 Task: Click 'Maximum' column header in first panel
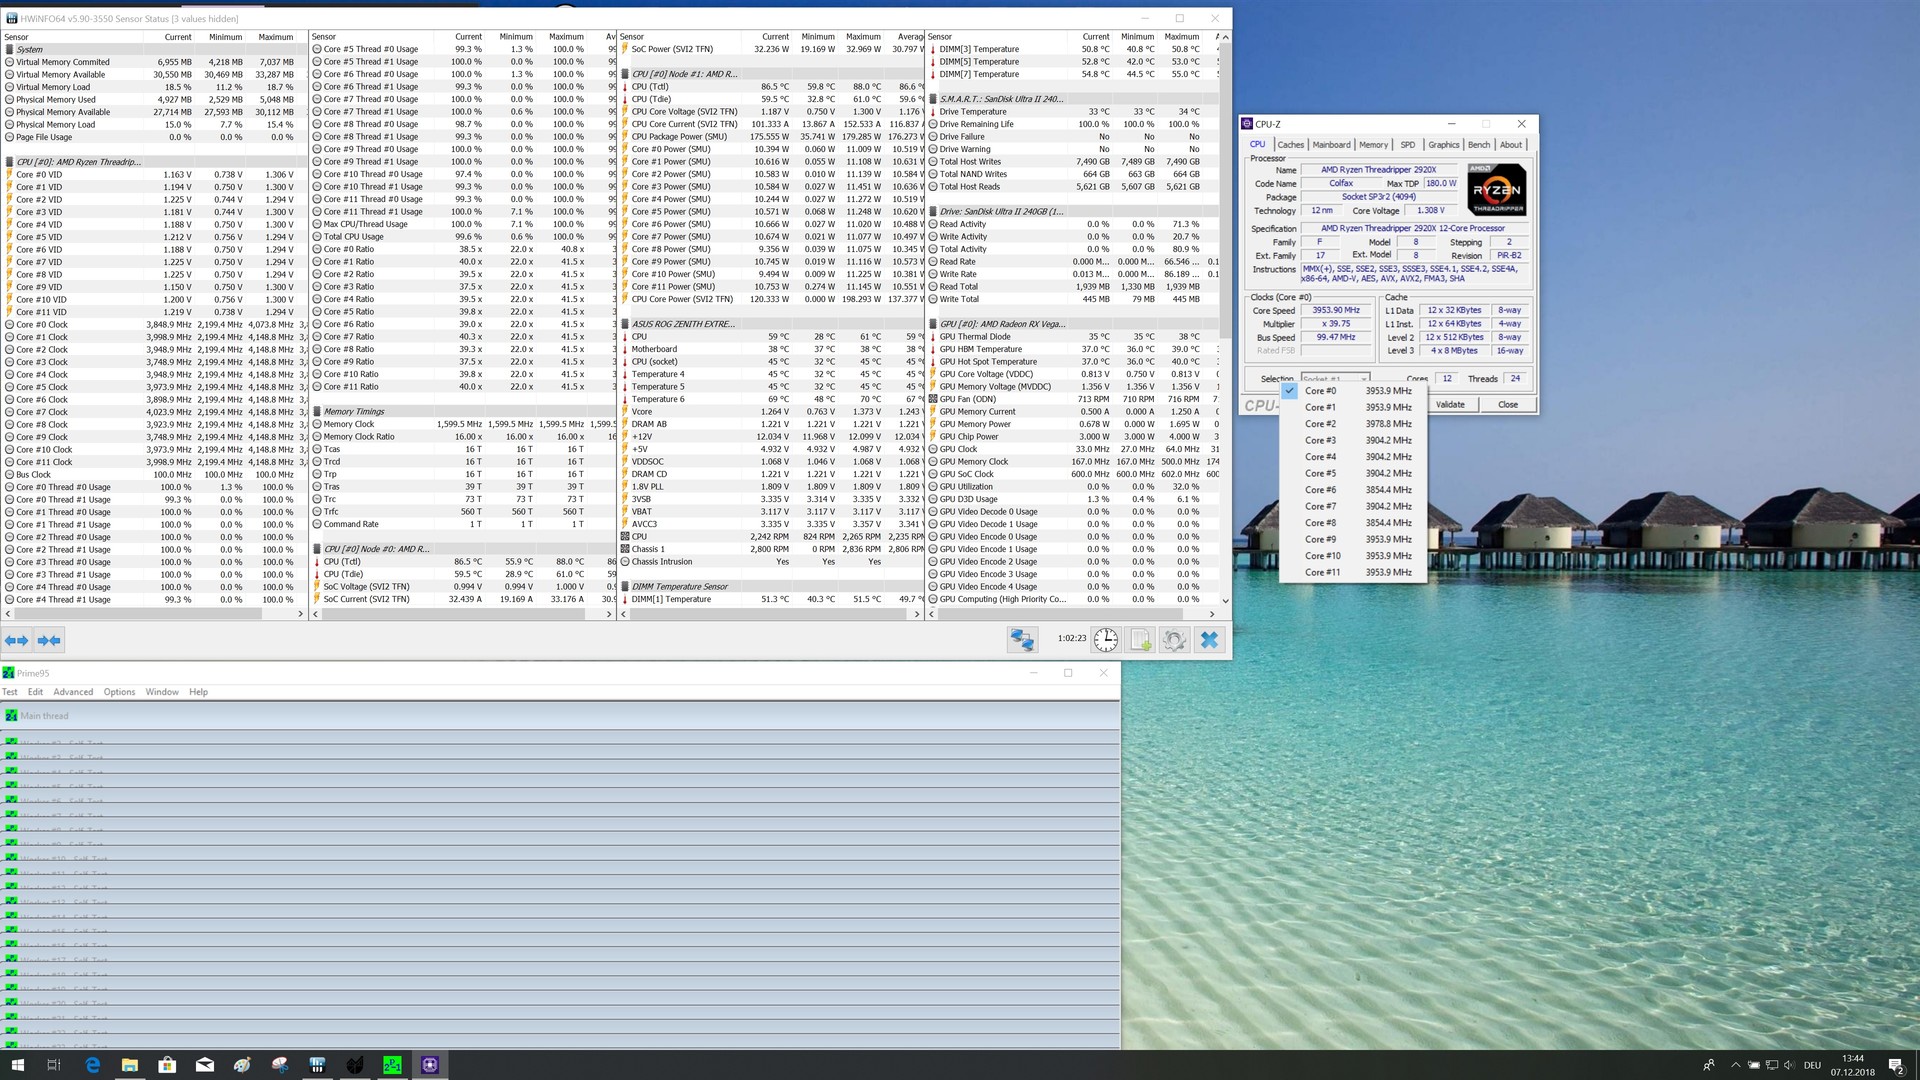point(276,37)
